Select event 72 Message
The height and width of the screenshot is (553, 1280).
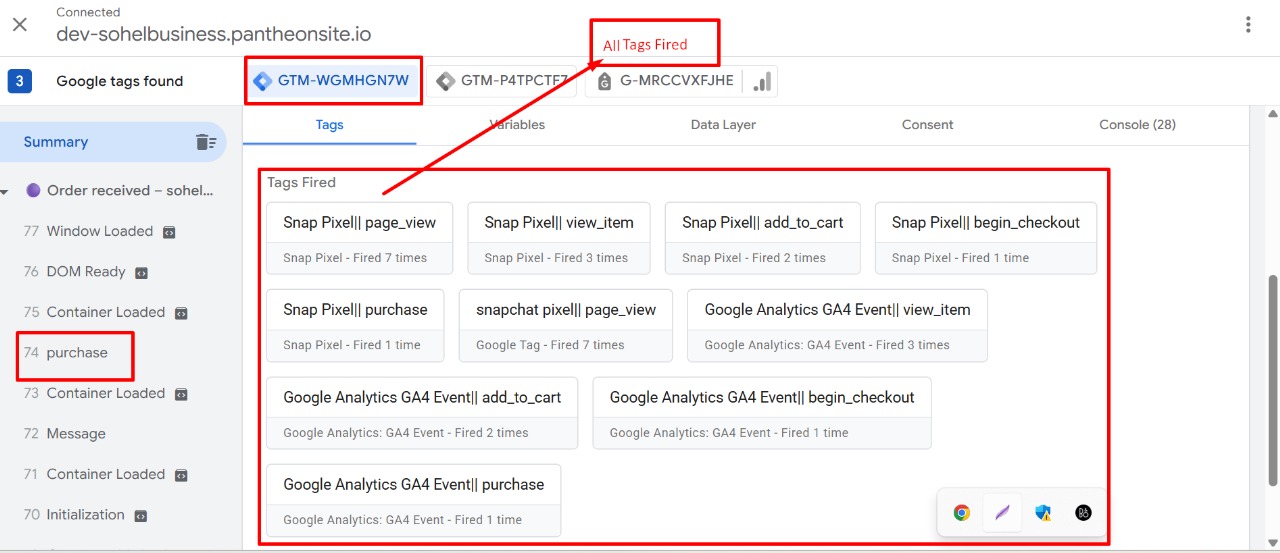pos(64,434)
